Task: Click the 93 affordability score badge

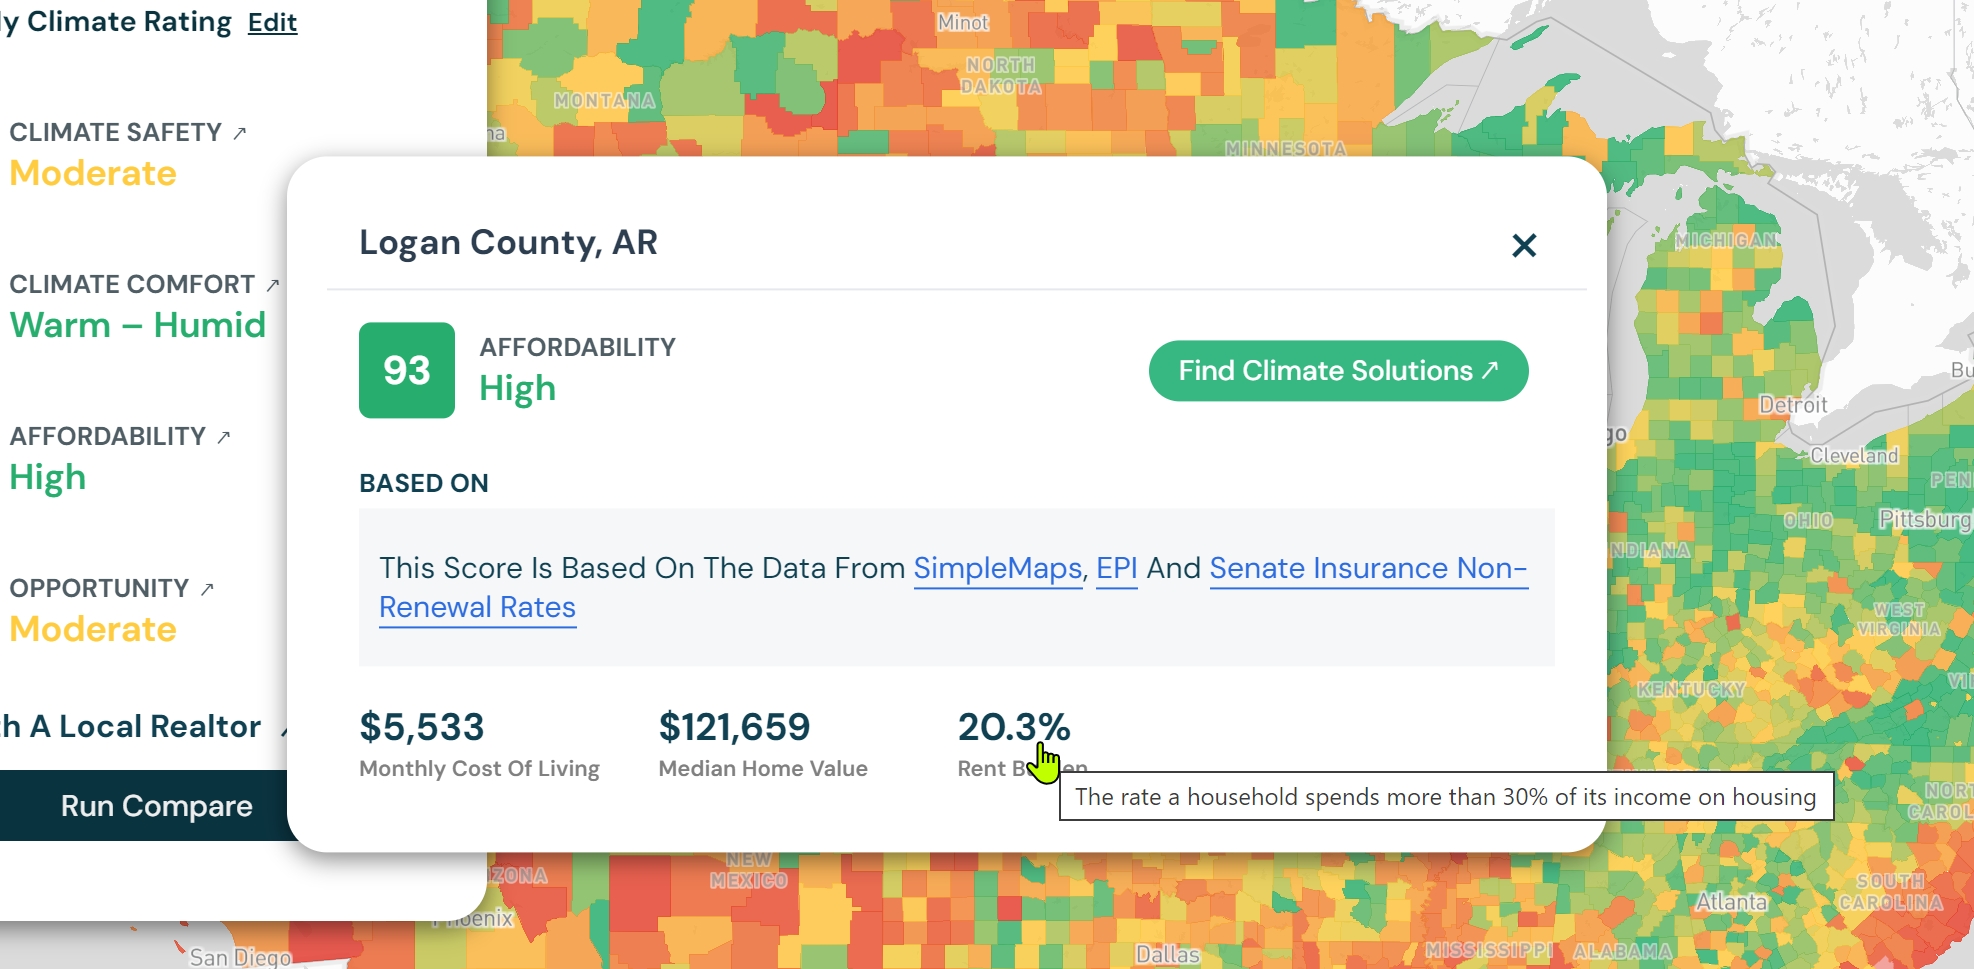Action: click(407, 370)
